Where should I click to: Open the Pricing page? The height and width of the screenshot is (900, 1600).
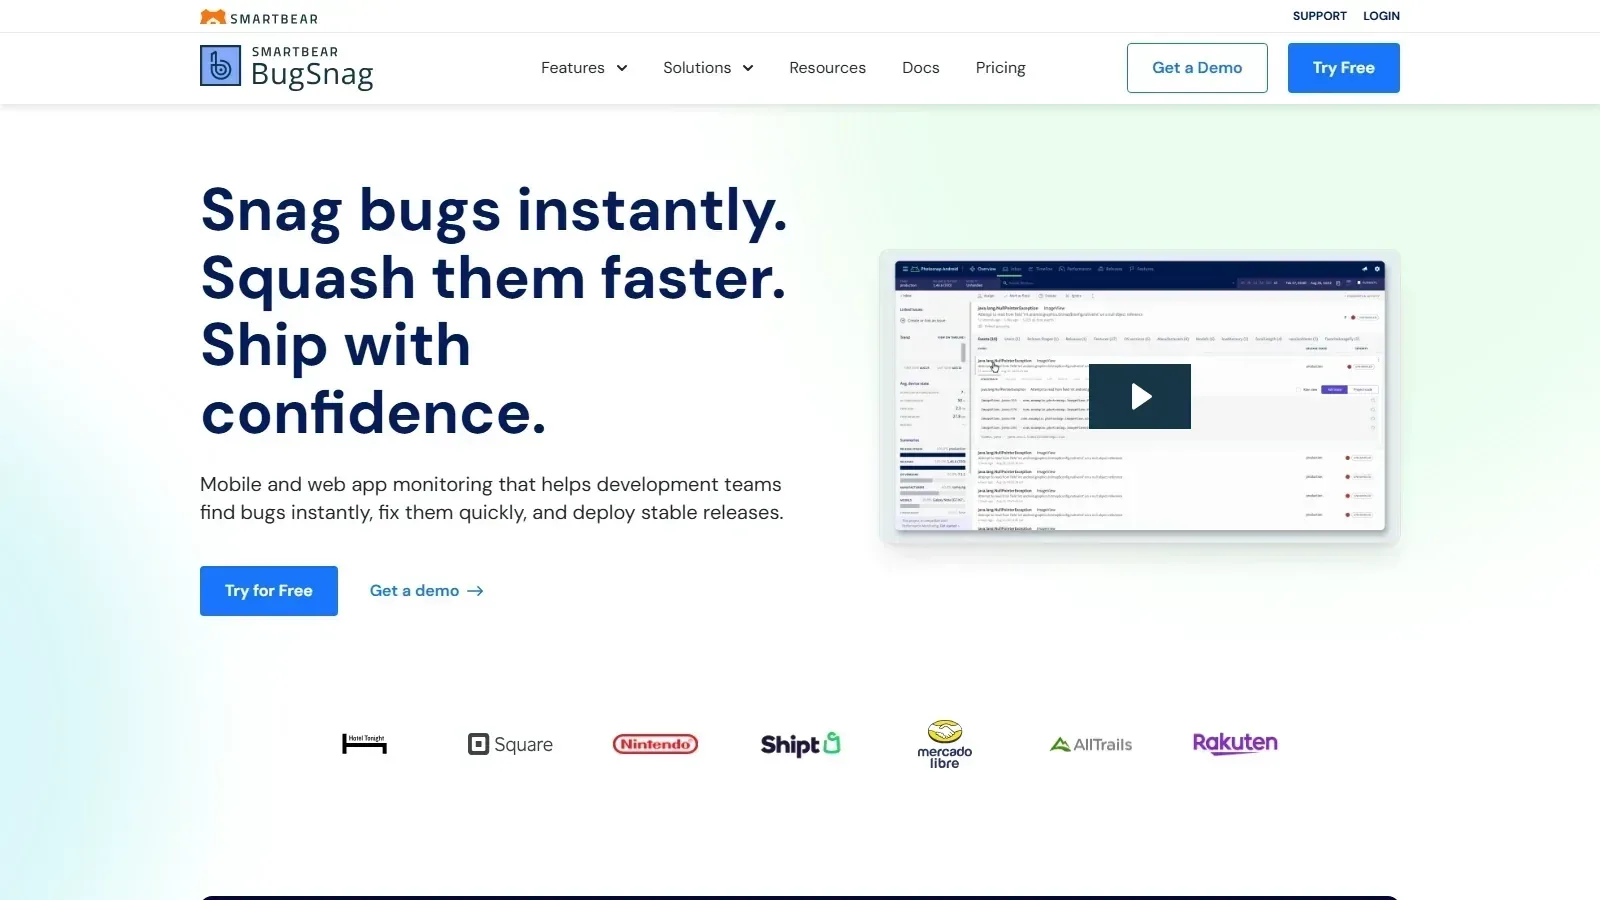[1000, 68]
